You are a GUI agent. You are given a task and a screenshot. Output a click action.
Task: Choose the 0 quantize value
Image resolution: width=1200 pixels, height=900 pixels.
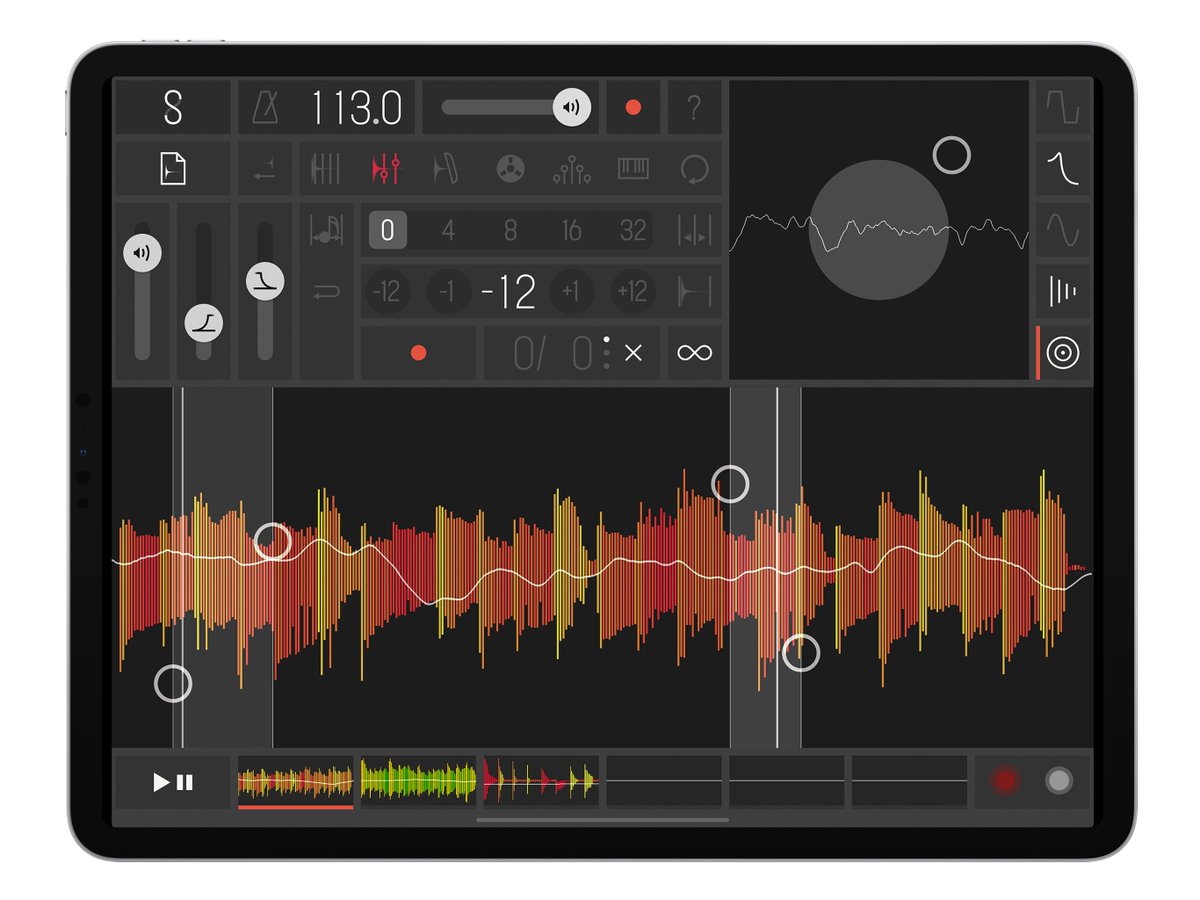pyautogui.click(x=387, y=231)
